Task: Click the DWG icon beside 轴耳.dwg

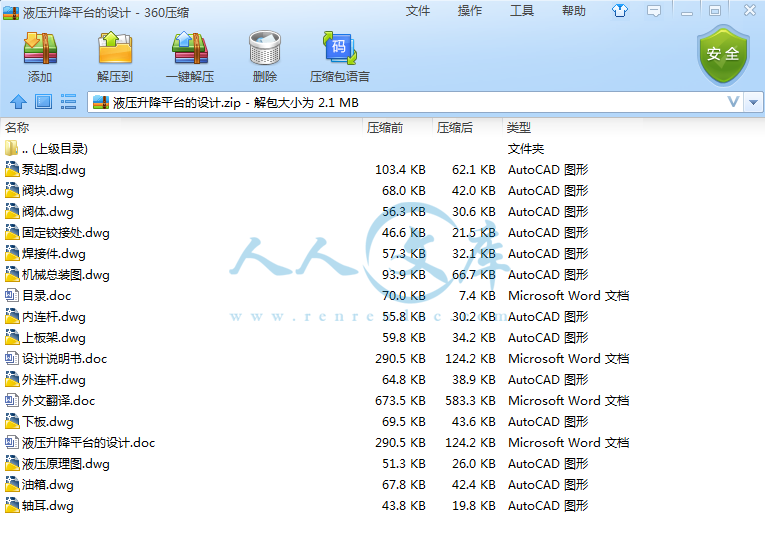Action: 12,505
